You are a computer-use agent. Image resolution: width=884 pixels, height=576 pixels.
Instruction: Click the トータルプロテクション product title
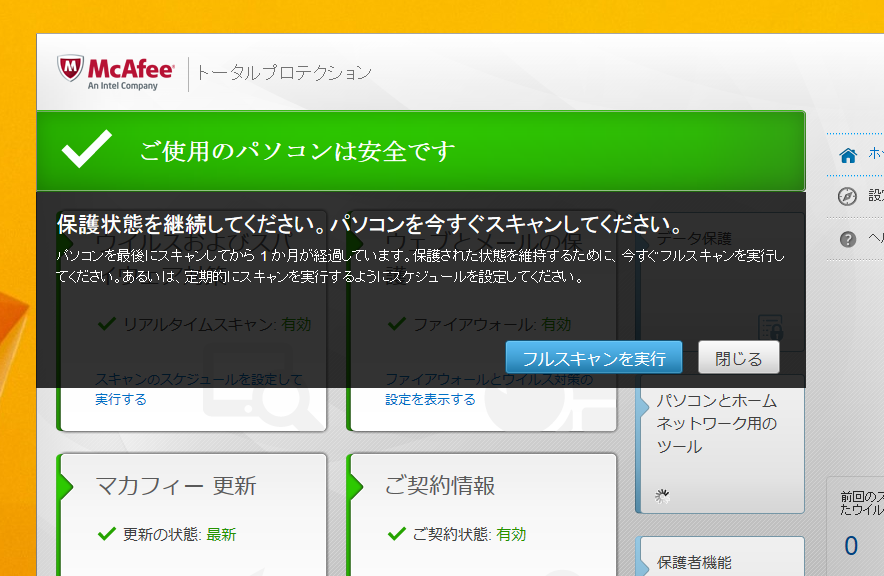pos(284,73)
